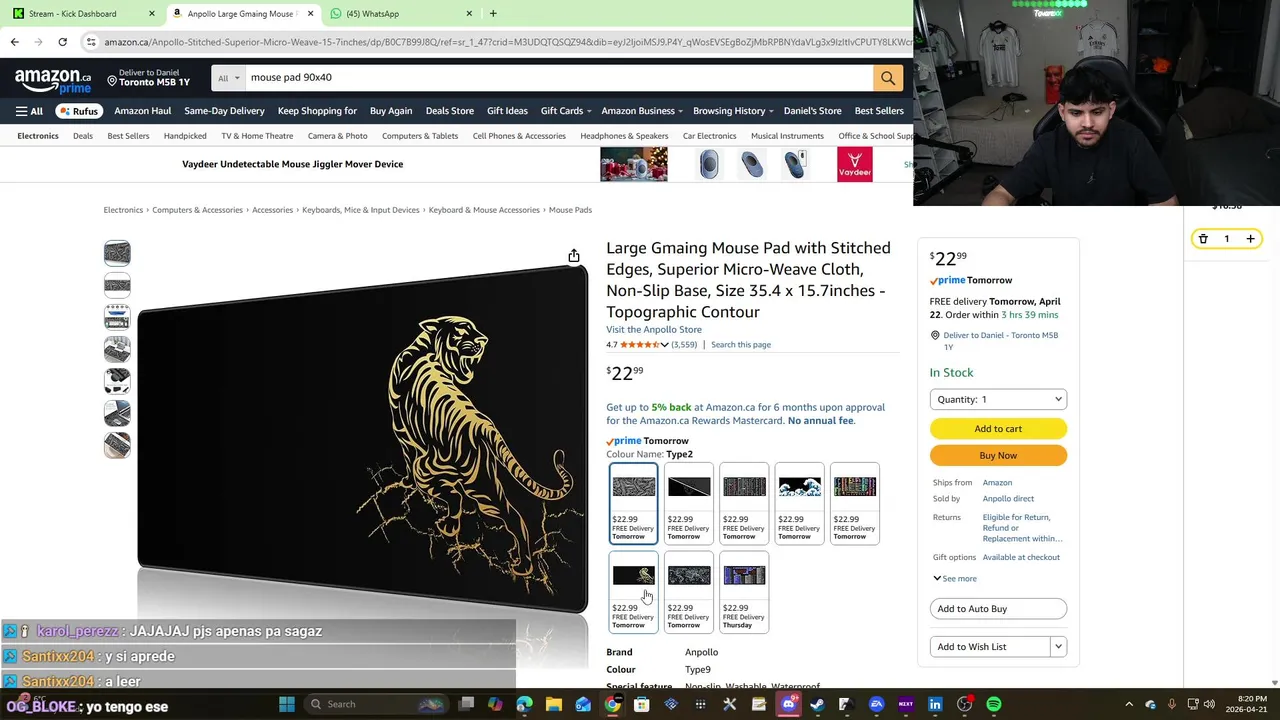
Task: Open the Quantity dropdown
Action: [998, 399]
